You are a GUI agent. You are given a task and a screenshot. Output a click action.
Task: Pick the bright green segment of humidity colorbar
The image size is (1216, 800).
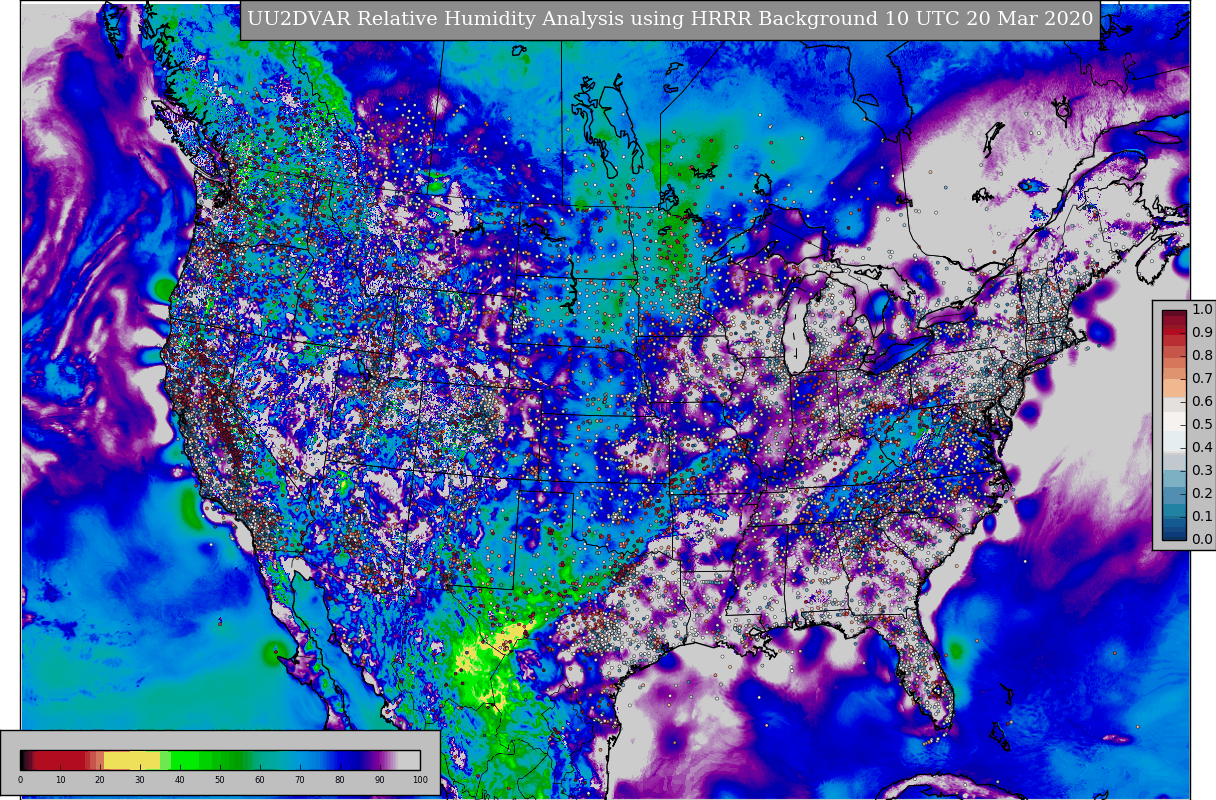tap(185, 760)
